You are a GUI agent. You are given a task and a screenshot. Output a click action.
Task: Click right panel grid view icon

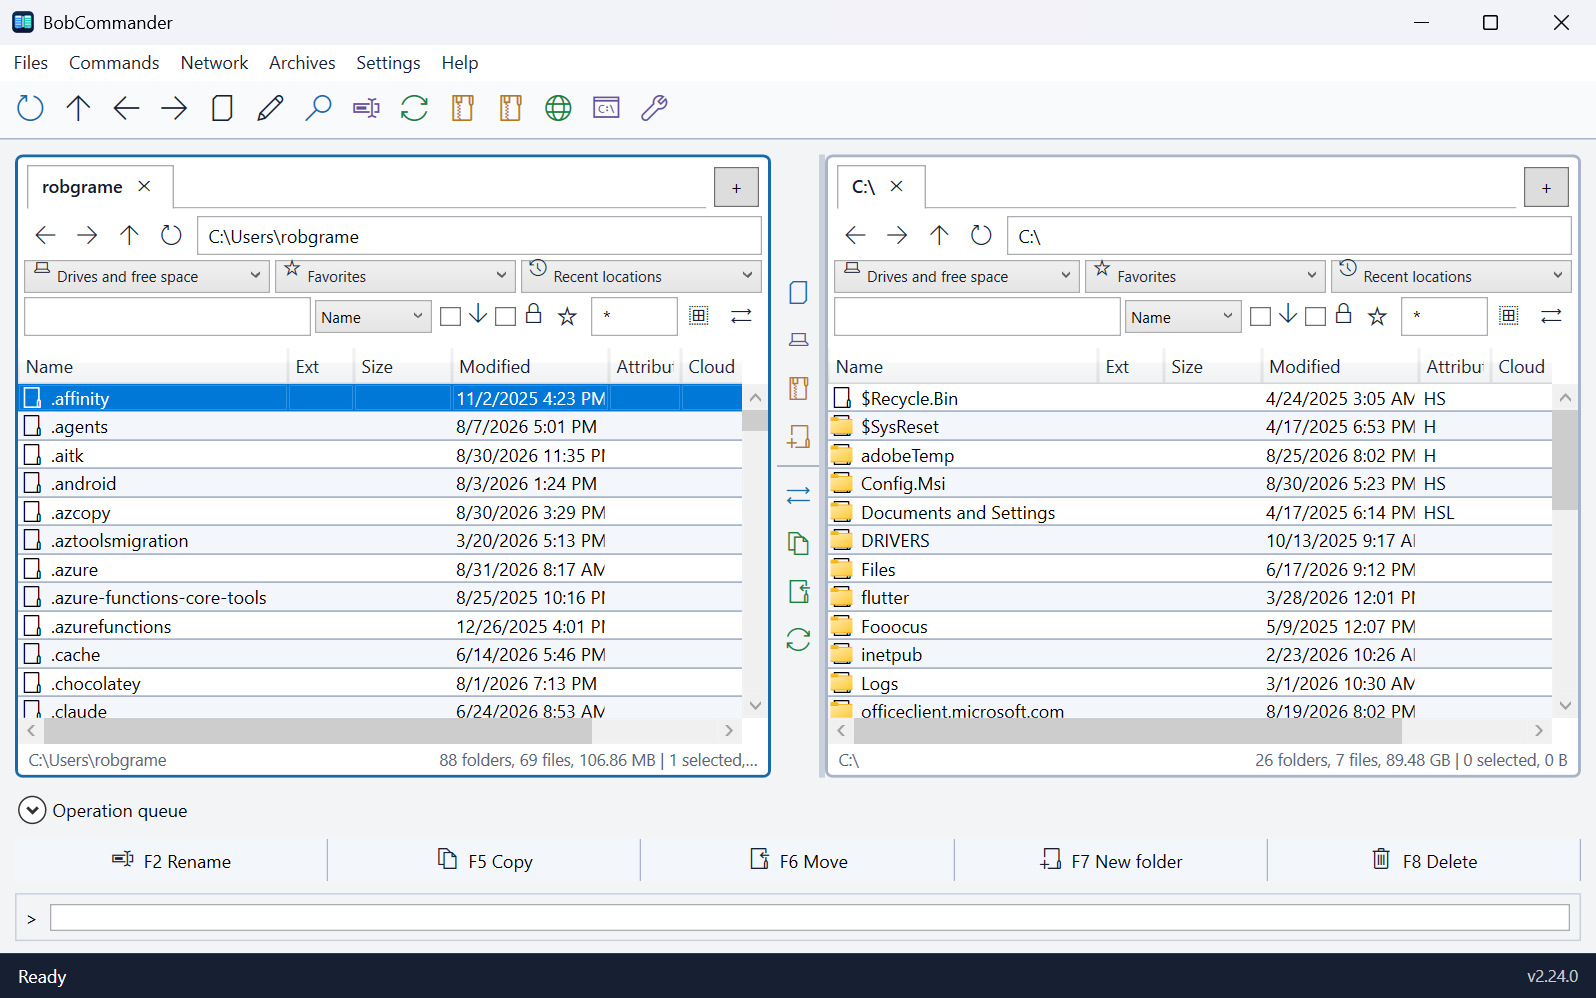point(1509,316)
